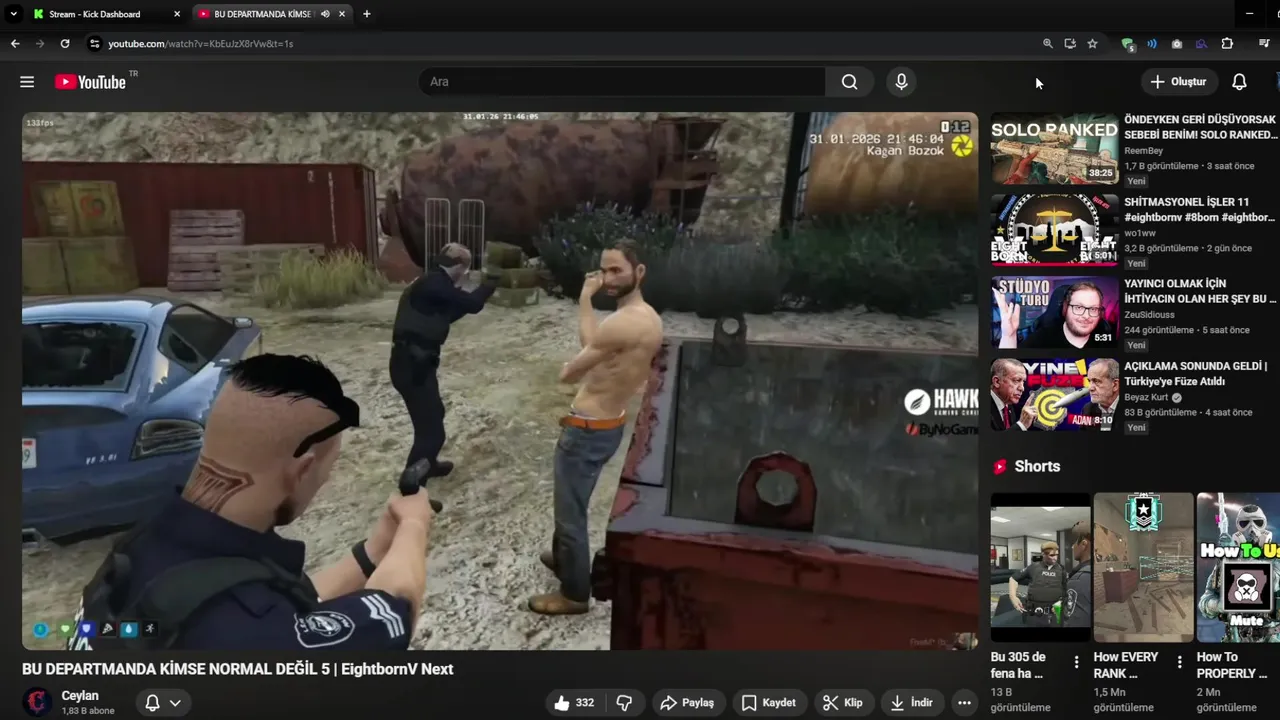
Task: Go forward in browser history
Action: tap(40, 44)
